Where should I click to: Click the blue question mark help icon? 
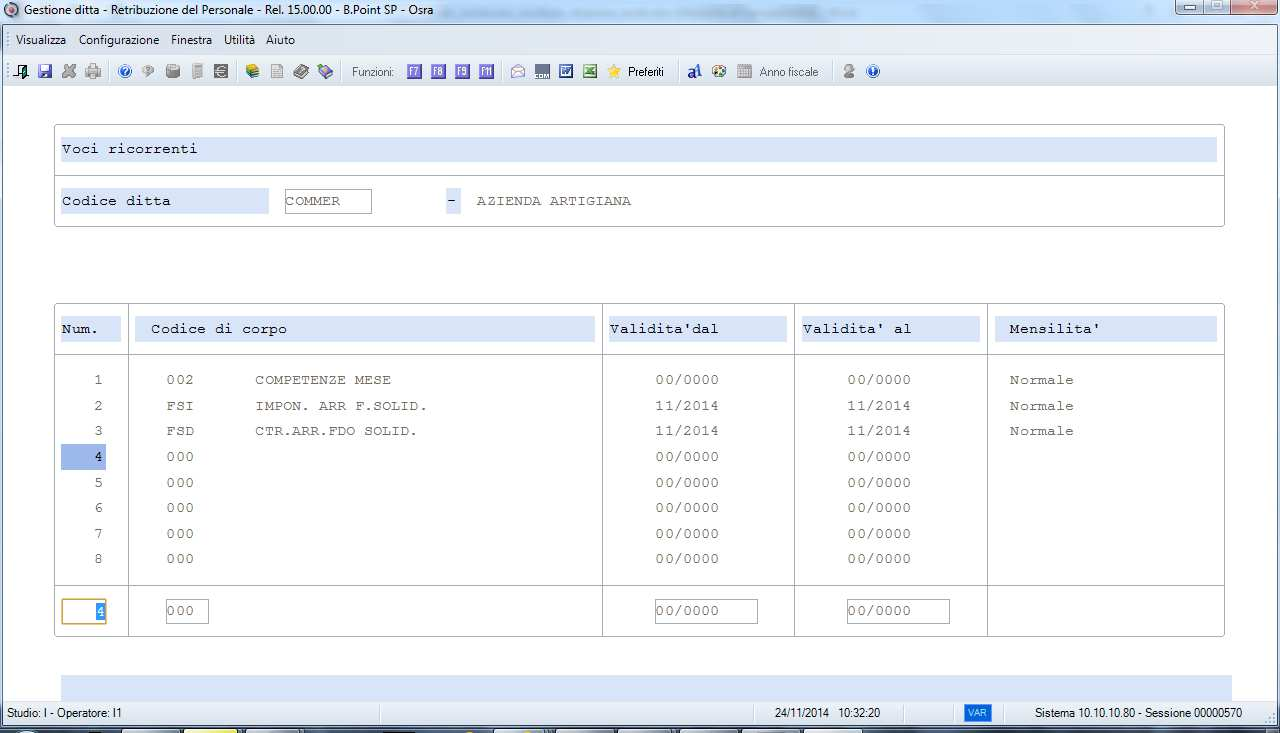pyautogui.click(x=125, y=72)
